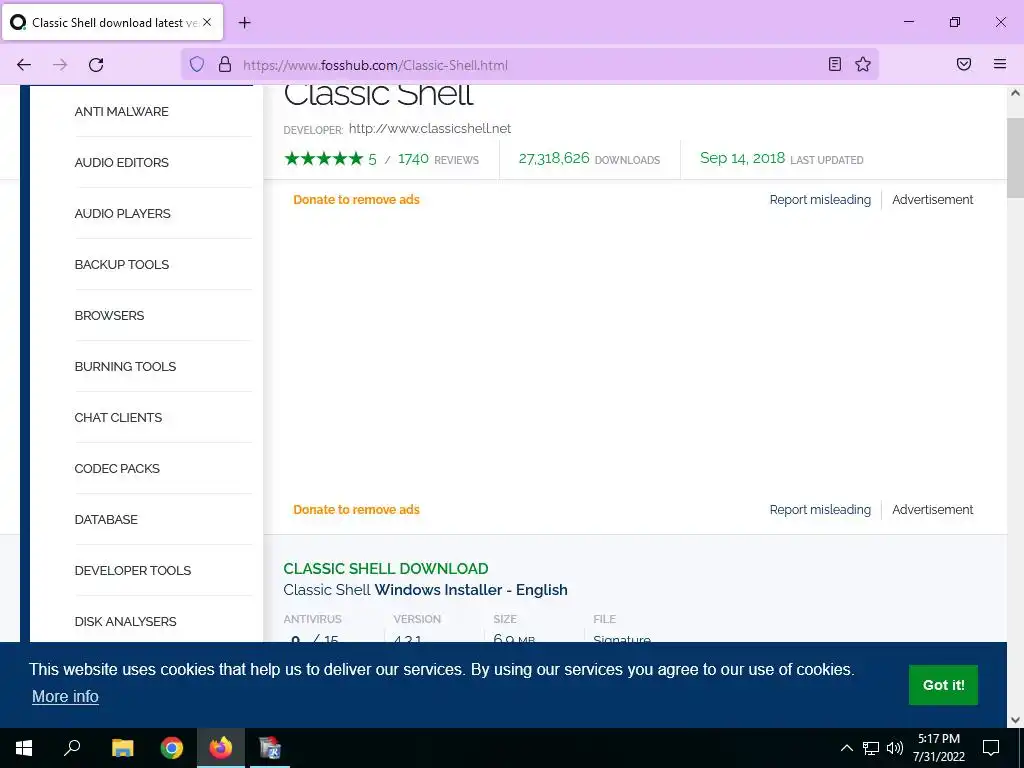Open the Save to Pocket icon
Image resolution: width=1024 pixels, height=768 pixels.
[964, 64]
